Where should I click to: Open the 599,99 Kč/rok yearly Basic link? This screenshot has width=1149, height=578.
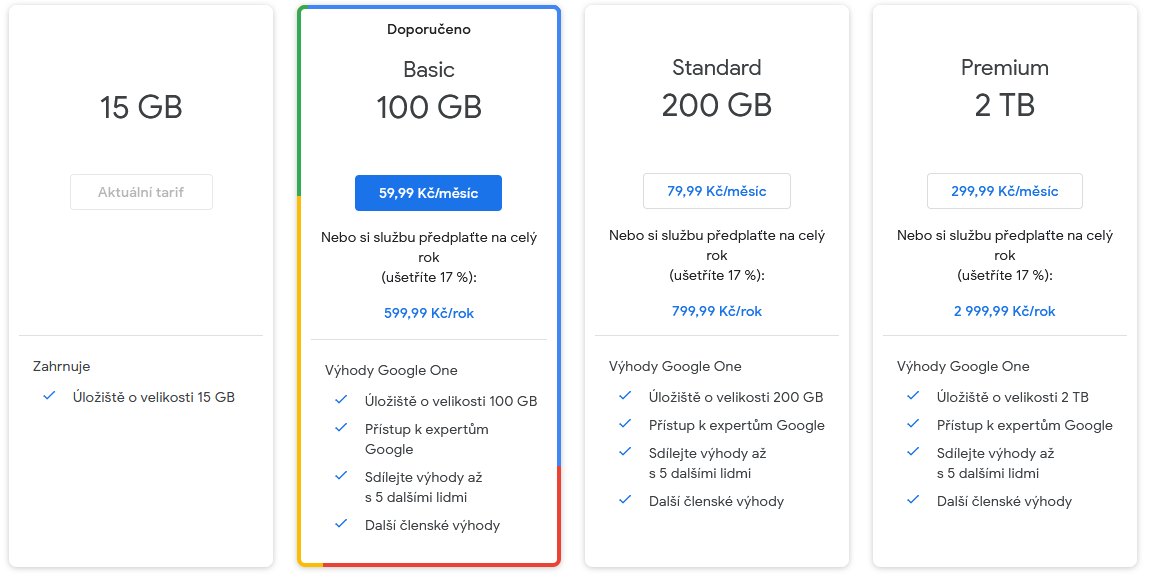[428, 313]
